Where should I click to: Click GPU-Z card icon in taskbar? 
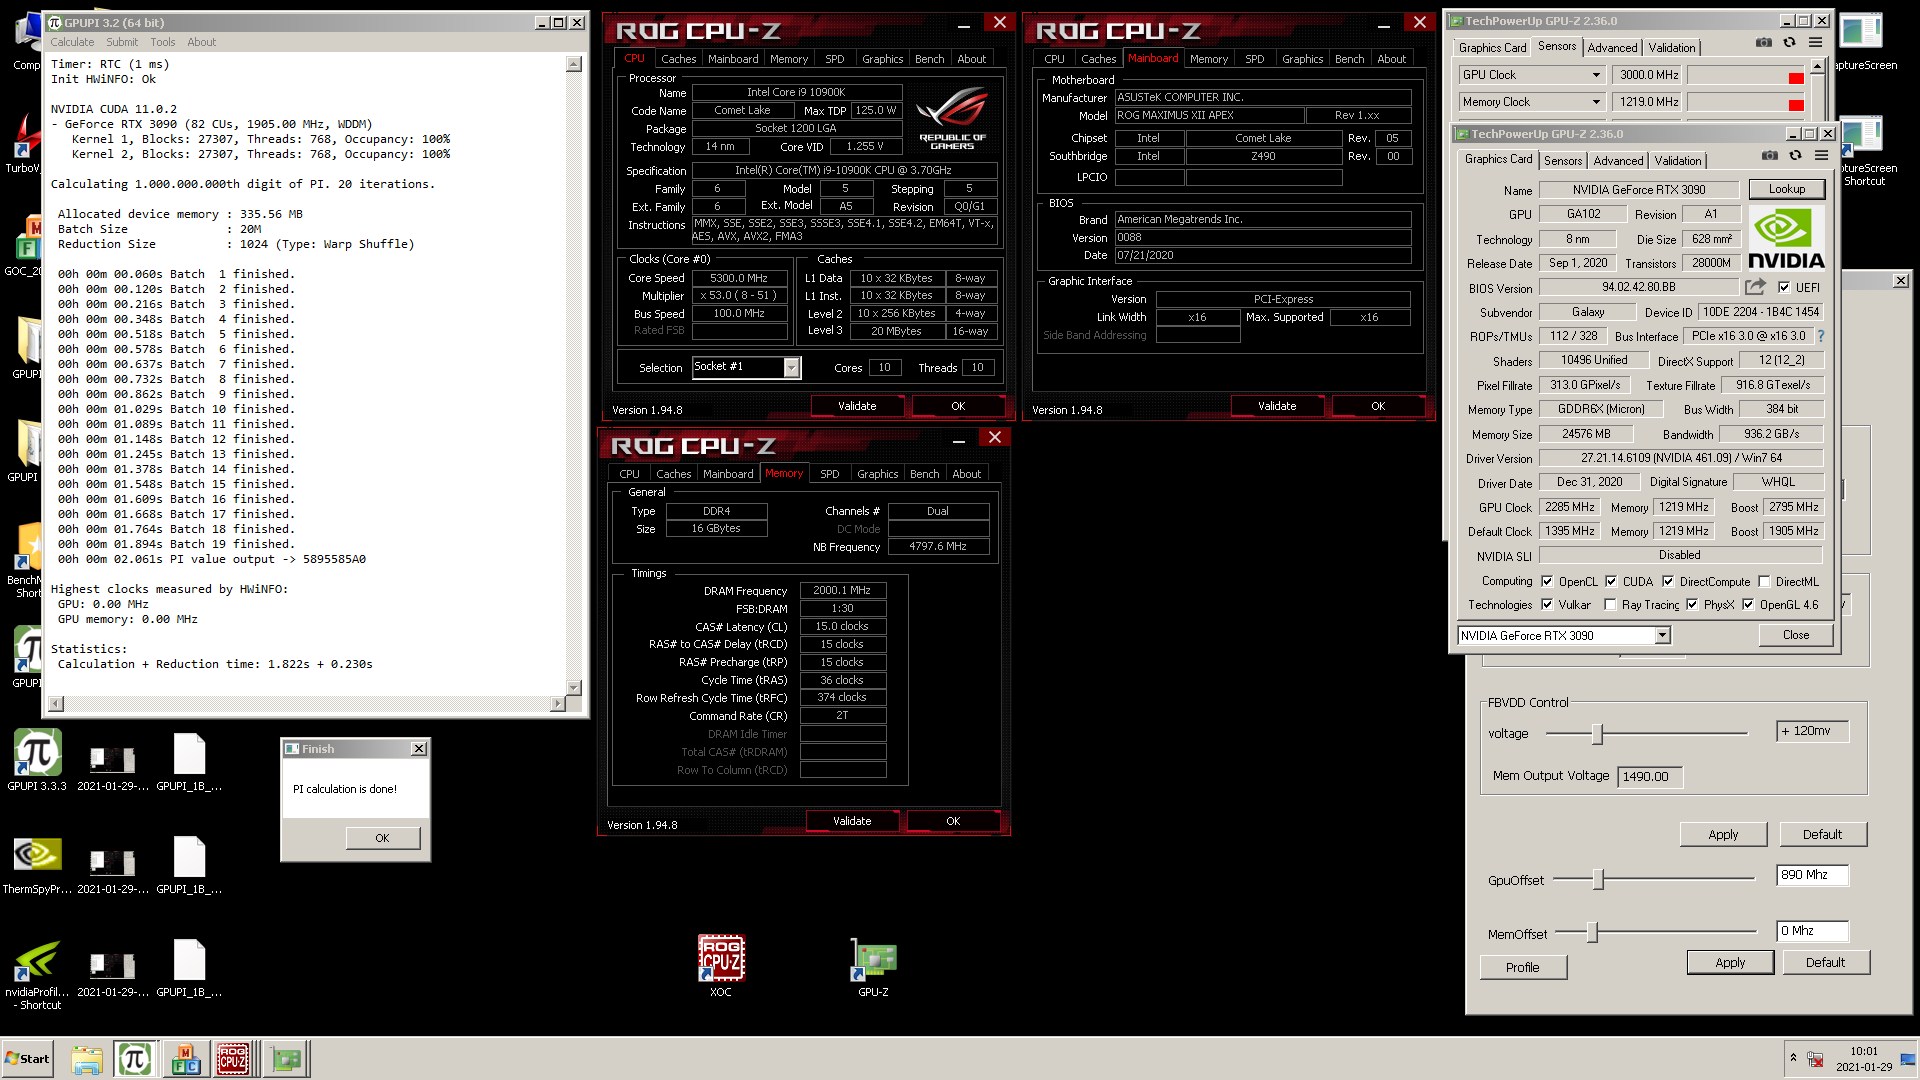[x=286, y=1059]
